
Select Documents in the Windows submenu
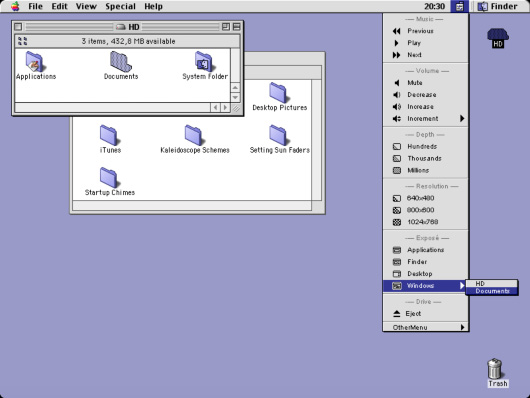[492, 291]
